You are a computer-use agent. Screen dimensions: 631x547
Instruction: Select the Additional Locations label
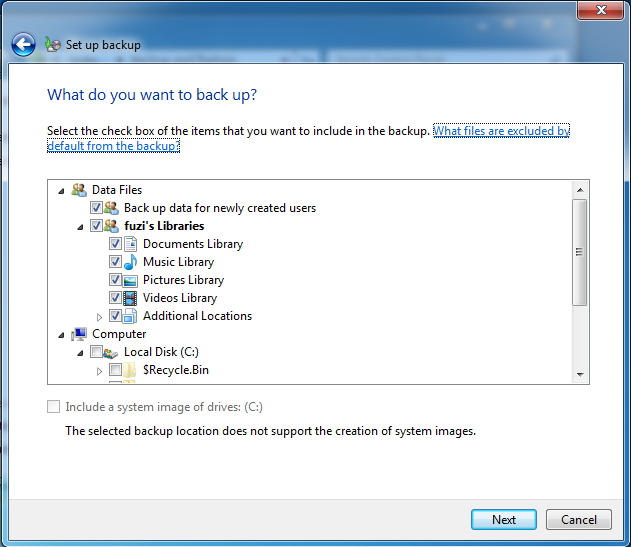(197, 316)
